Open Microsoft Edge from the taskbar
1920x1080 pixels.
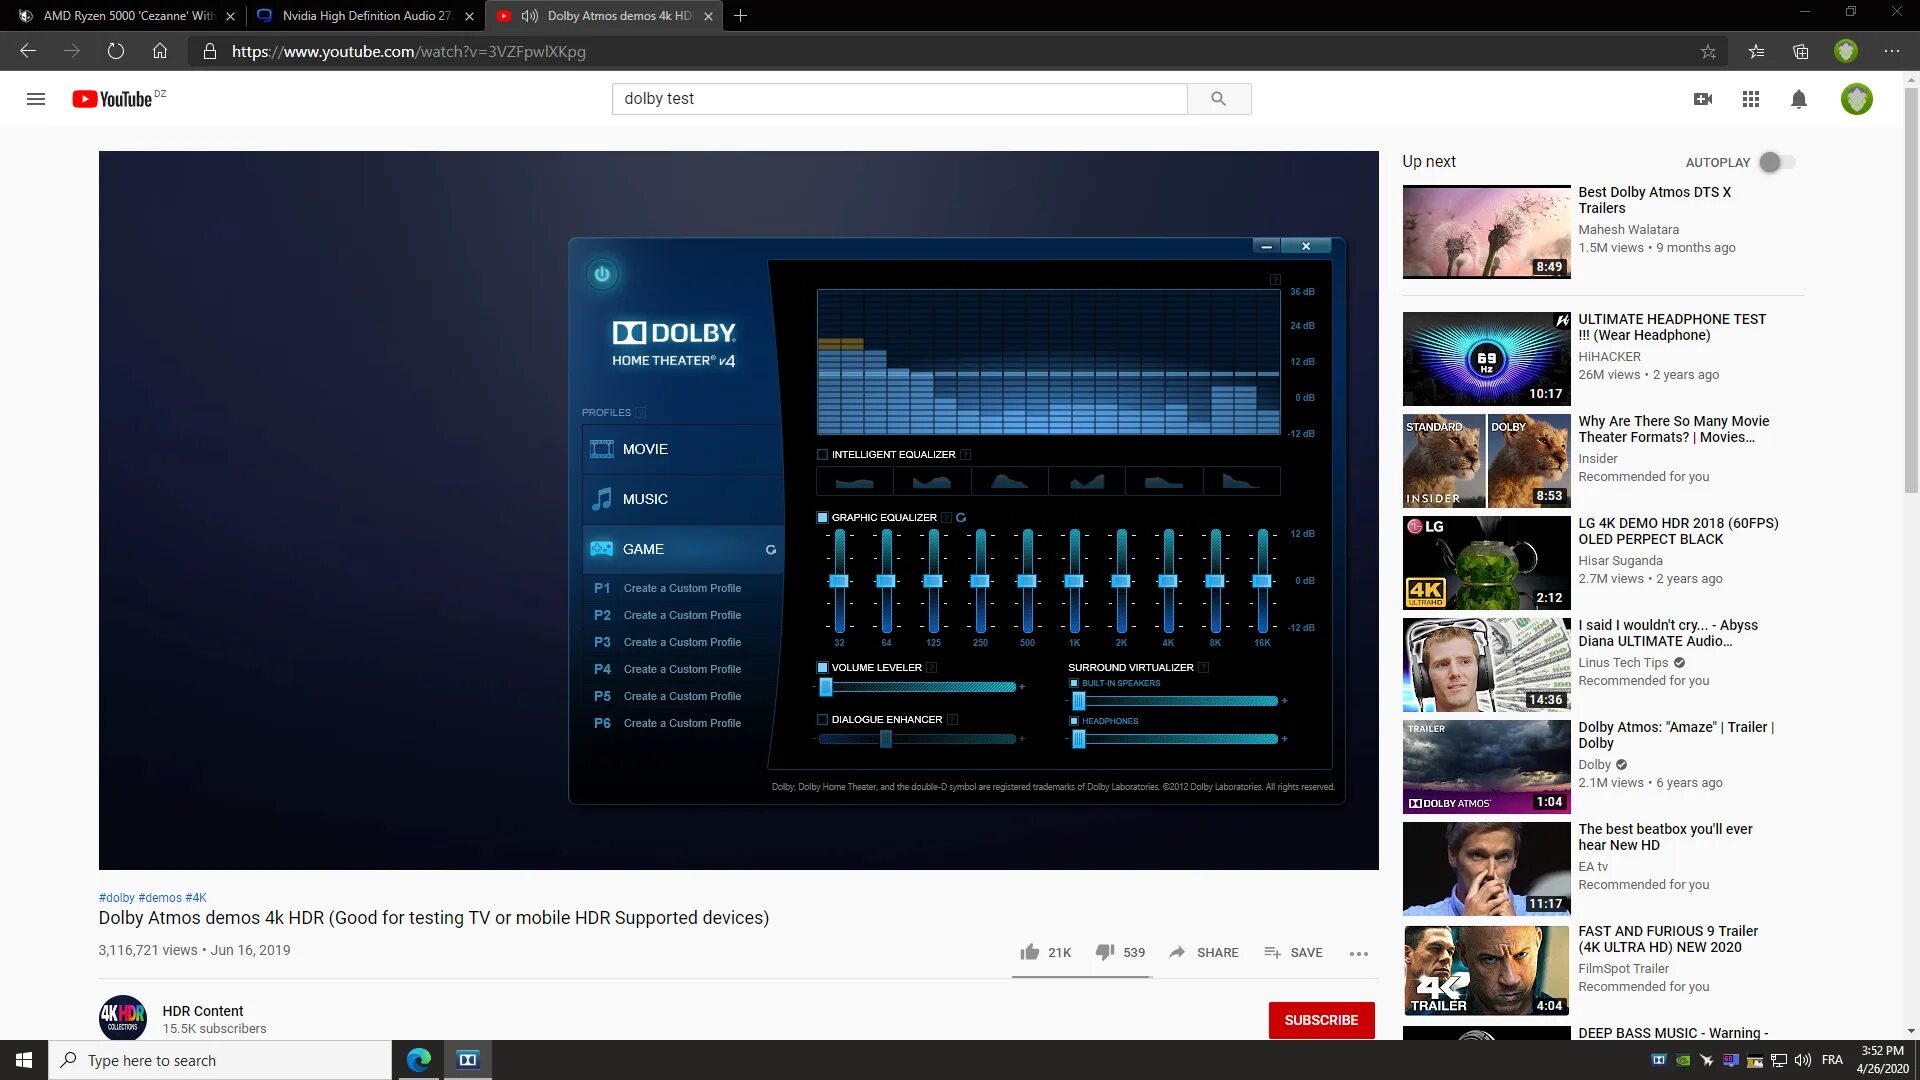click(419, 1060)
